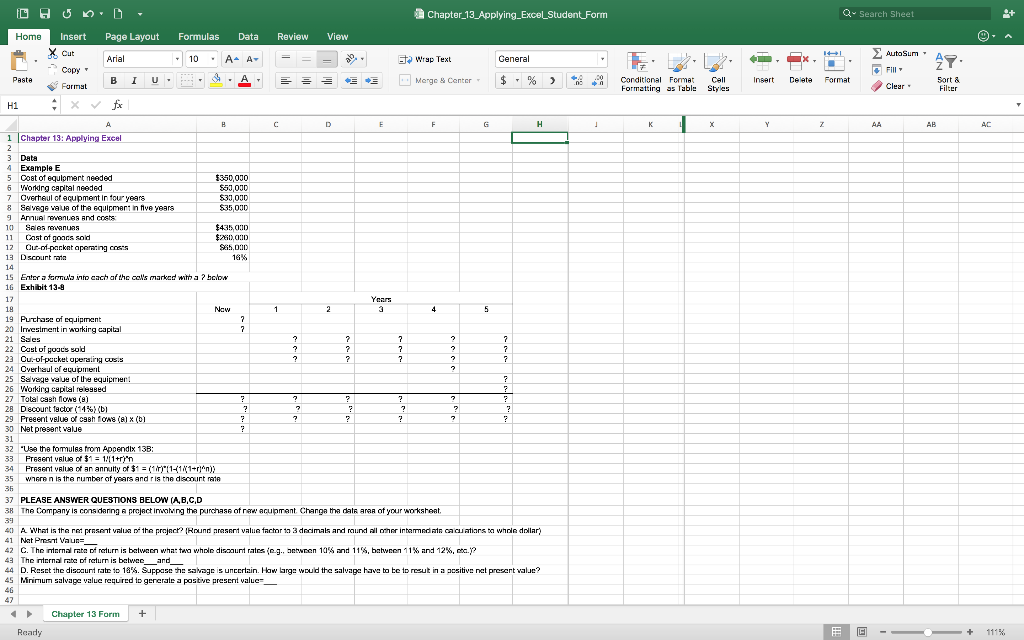Open the font size dropdown
Screen dimensions: 1024x640
tap(211, 59)
